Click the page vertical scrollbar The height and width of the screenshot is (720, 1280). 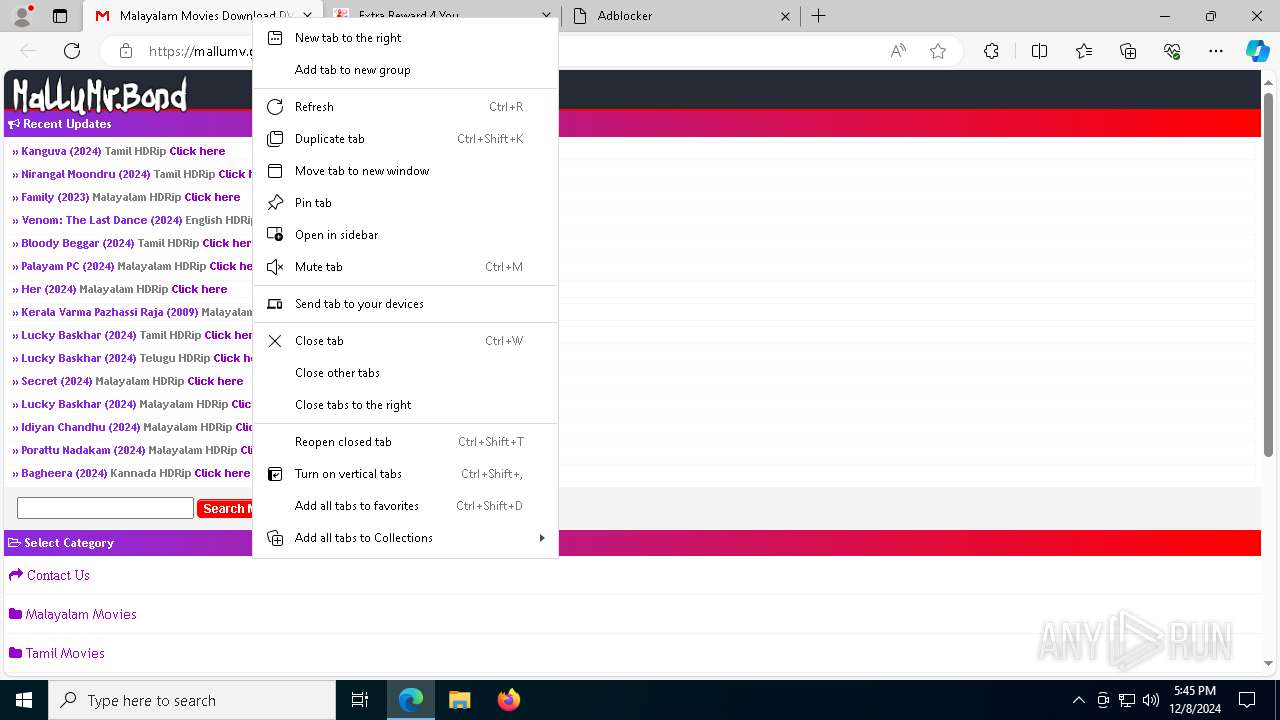(x=1269, y=274)
